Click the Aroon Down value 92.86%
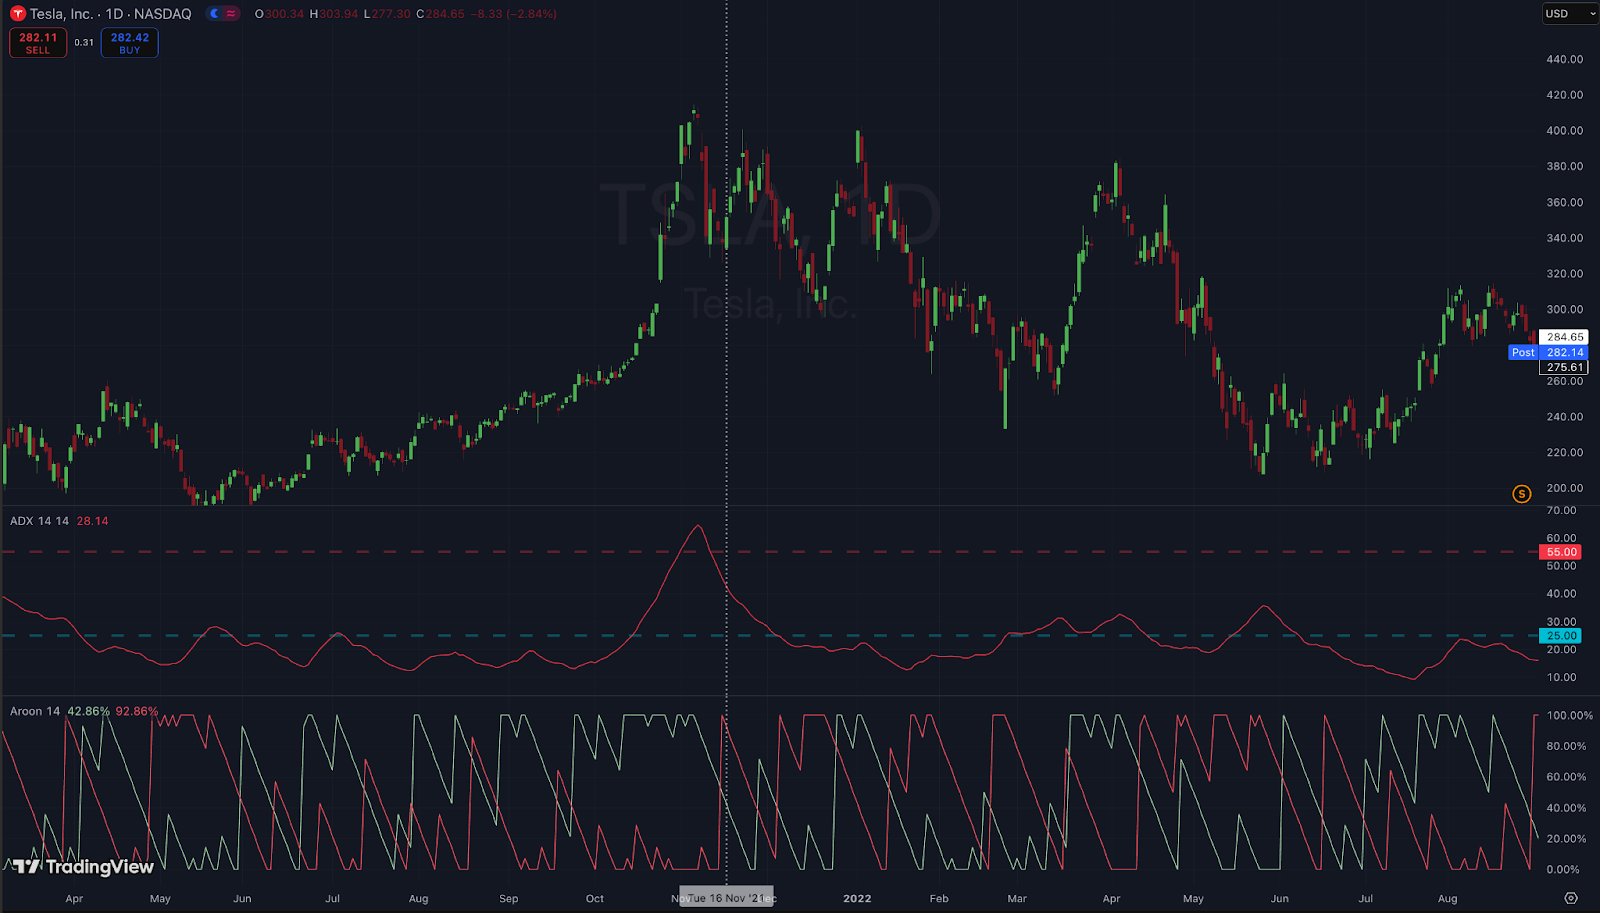The width and height of the screenshot is (1600, 913). [137, 711]
